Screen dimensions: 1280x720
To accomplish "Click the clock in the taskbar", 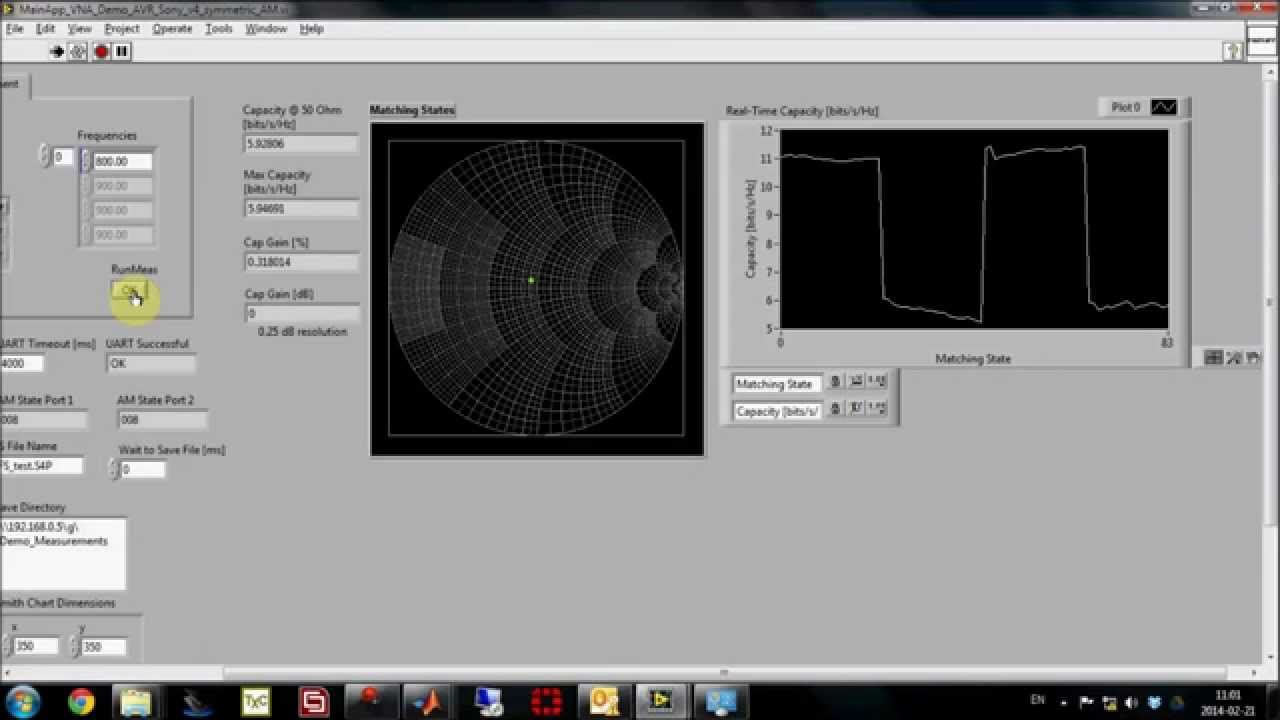I will 1228,702.
